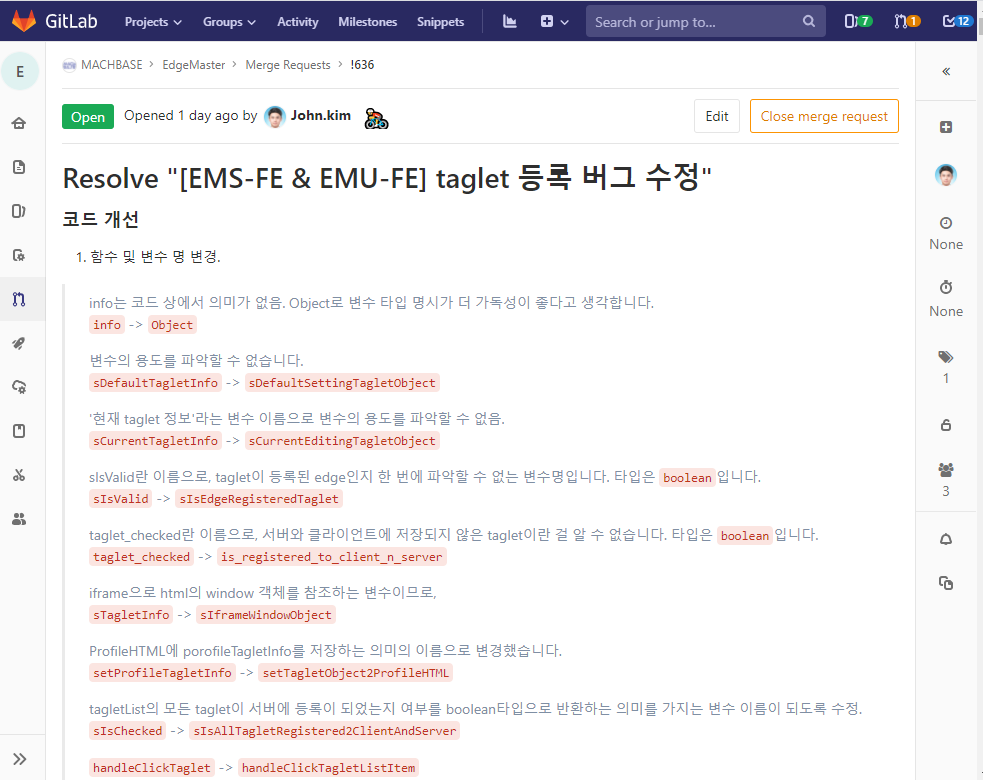Open the plus new-item dropdown in navbar
Screen dimensions: 983x780
tap(554, 22)
